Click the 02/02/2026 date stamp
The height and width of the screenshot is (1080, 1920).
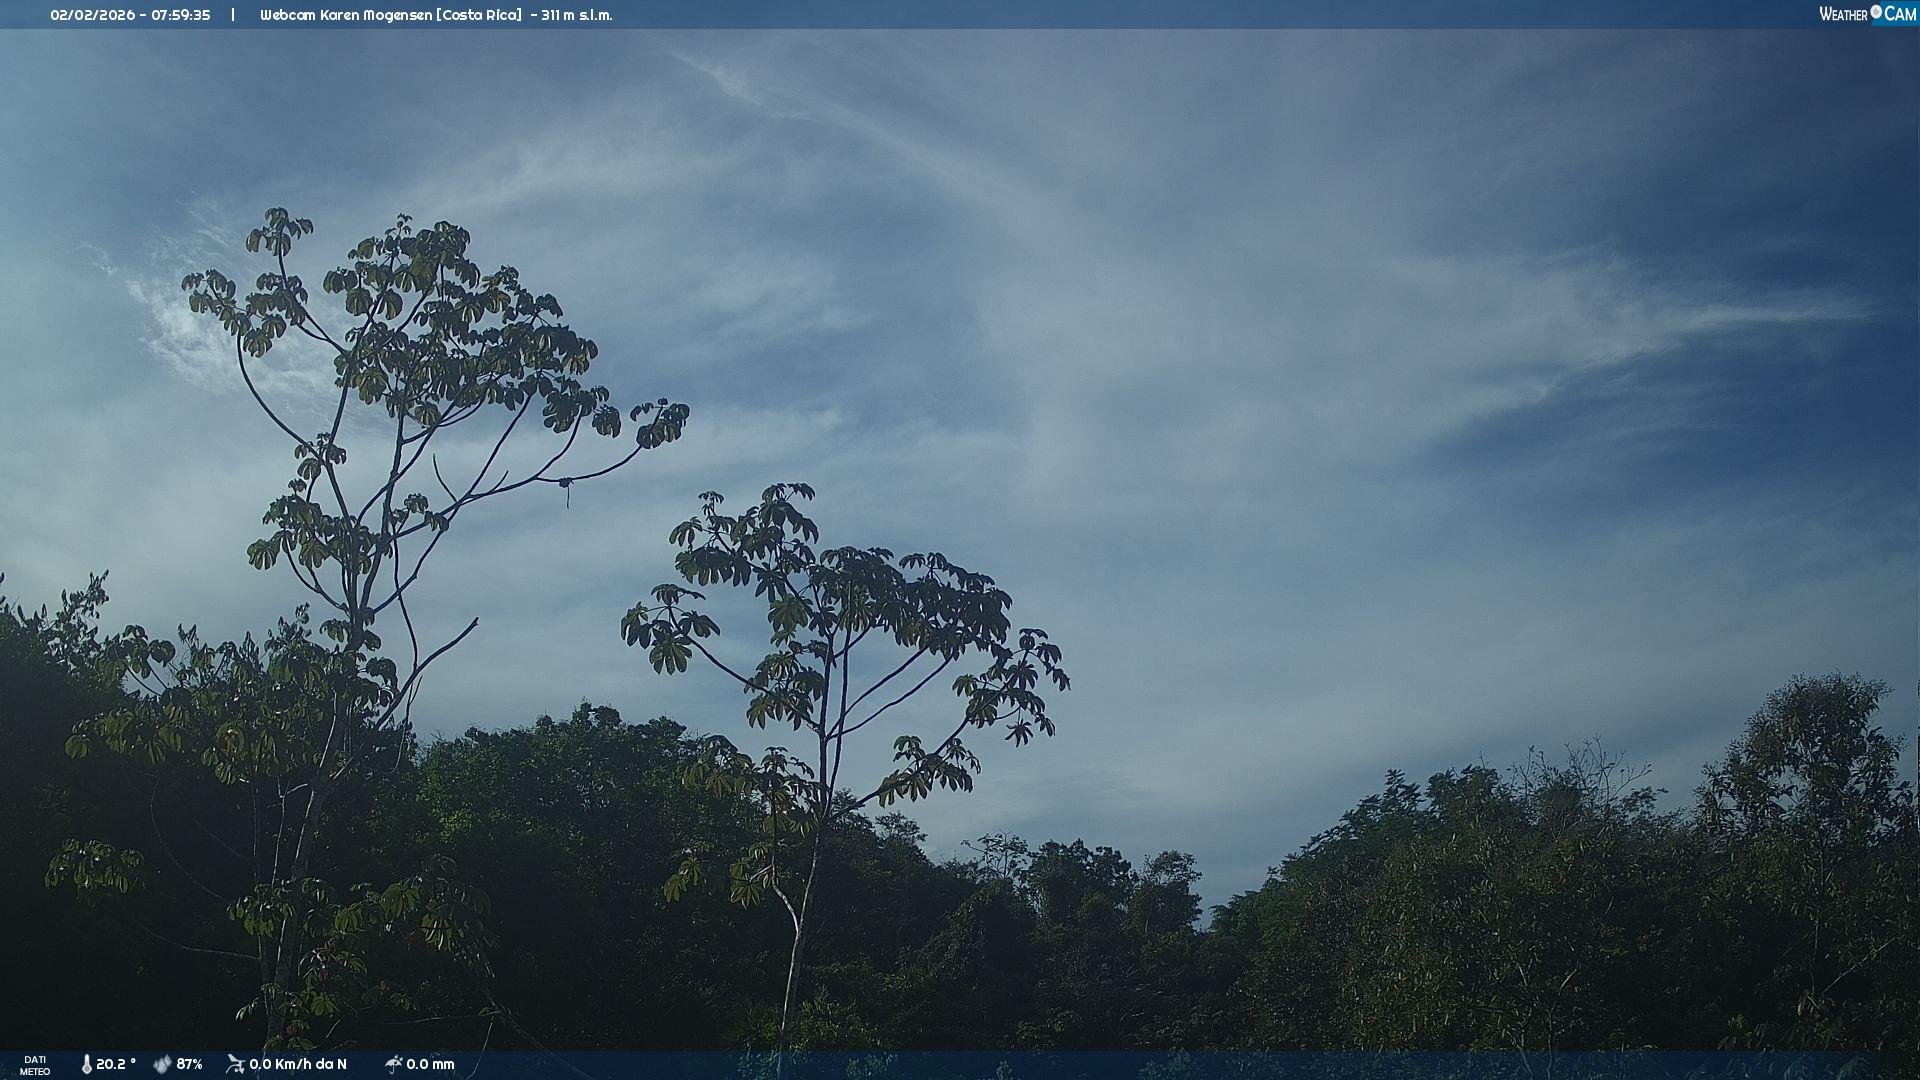click(92, 15)
